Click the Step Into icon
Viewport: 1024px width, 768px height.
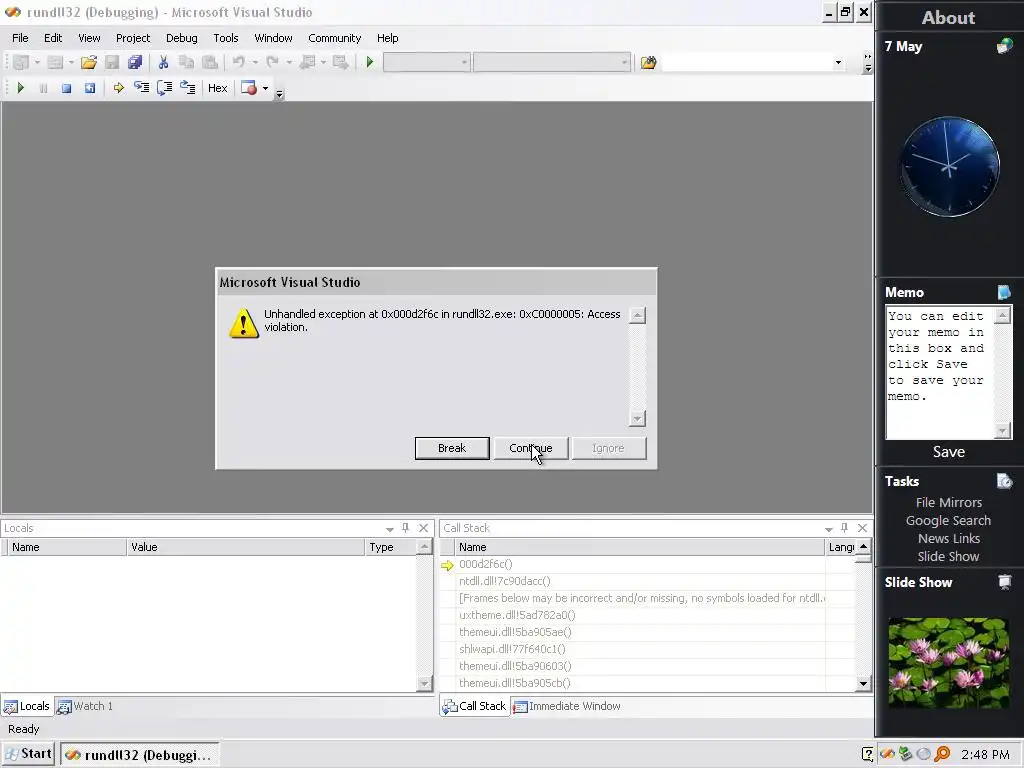tap(141, 88)
